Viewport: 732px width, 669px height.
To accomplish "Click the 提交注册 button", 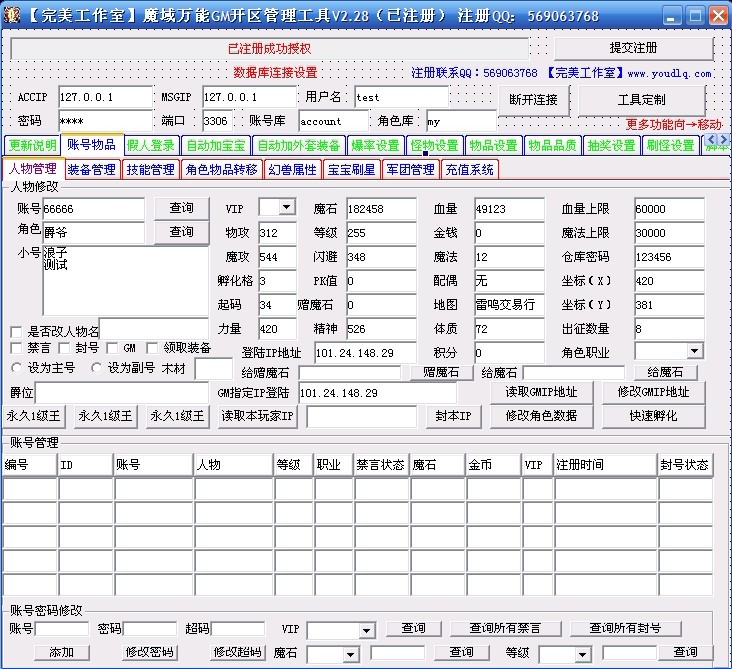I will click(x=633, y=48).
